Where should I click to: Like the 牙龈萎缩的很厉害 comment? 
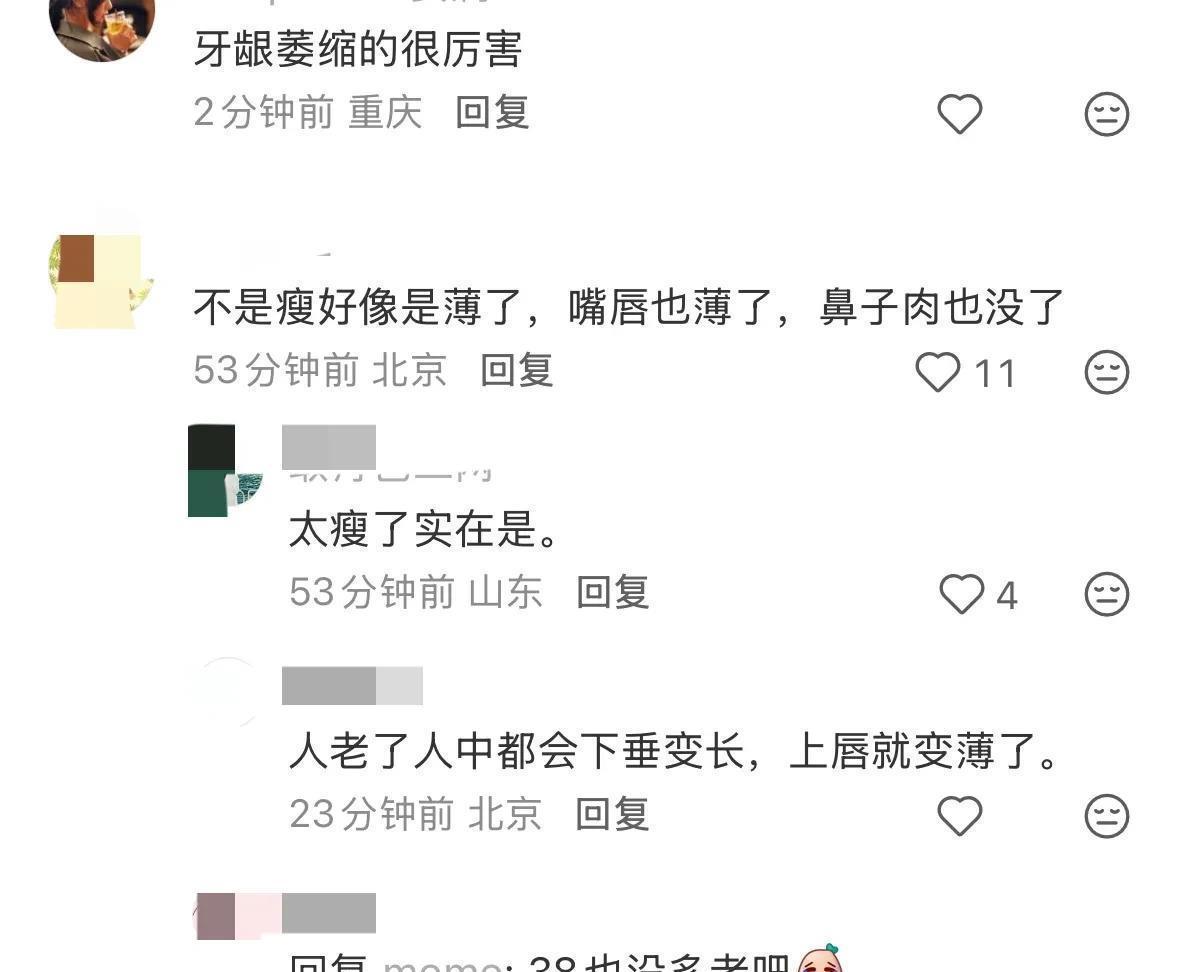click(959, 114)
